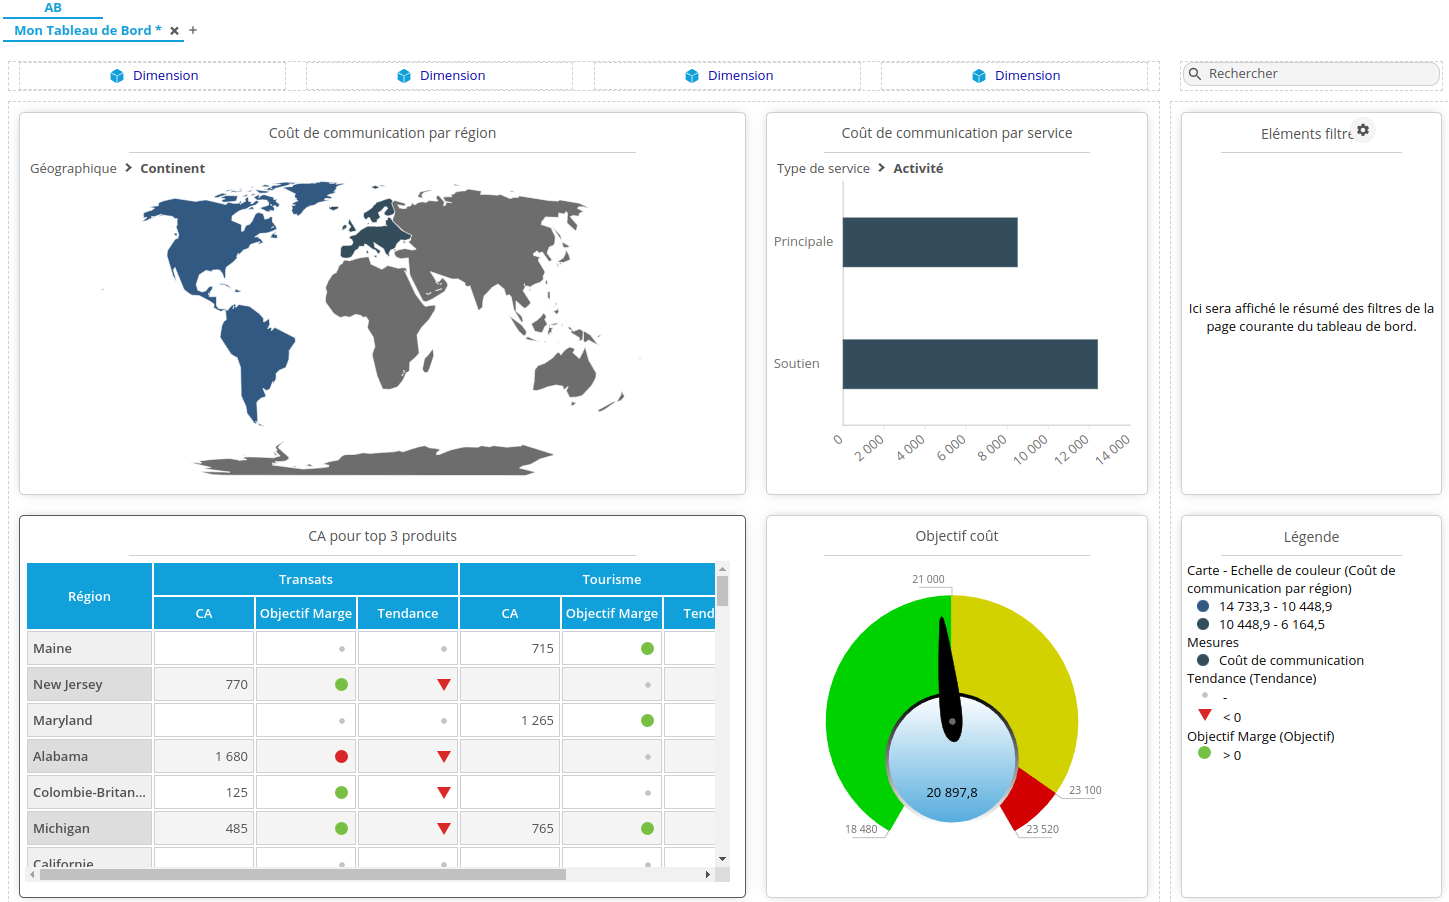Viewport: 1449px width, 902px height.
Task: Select the Continent breadcrumb level
Action: click(172, 169)
